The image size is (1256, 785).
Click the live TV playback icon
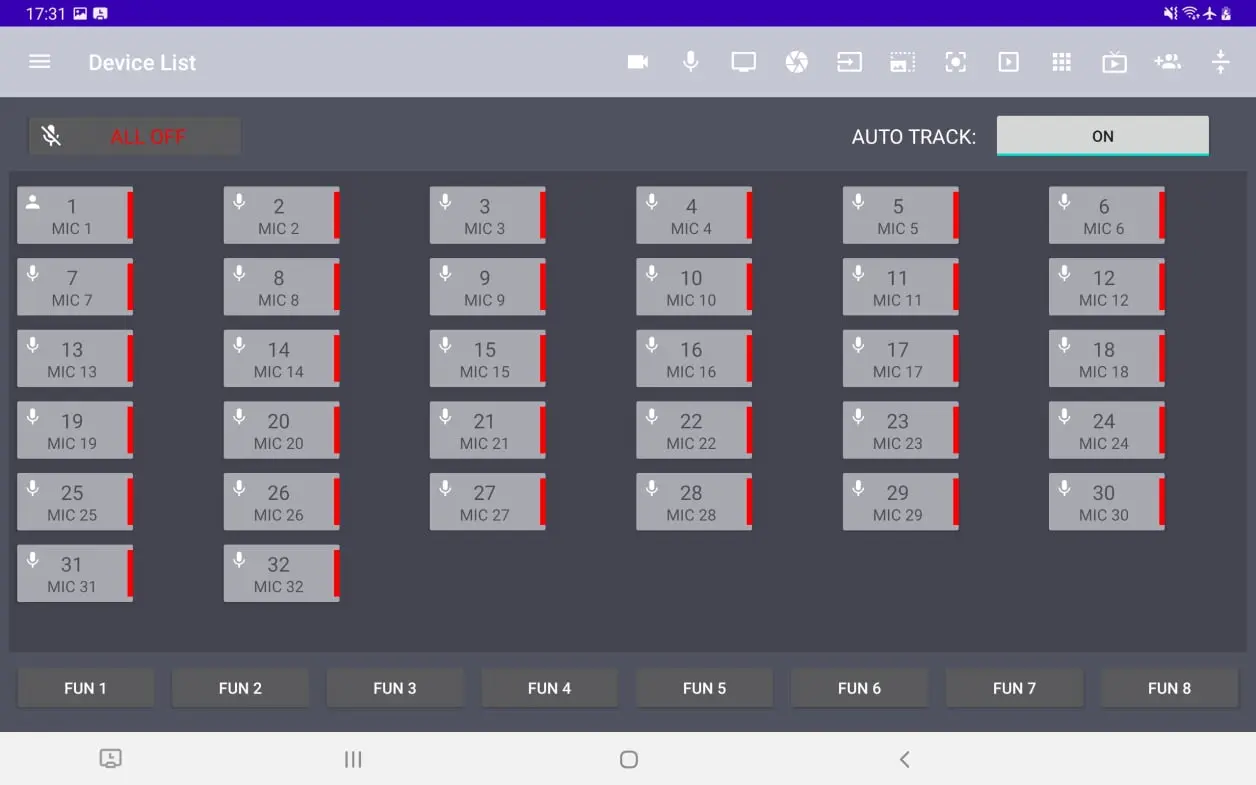[1114, 63]
